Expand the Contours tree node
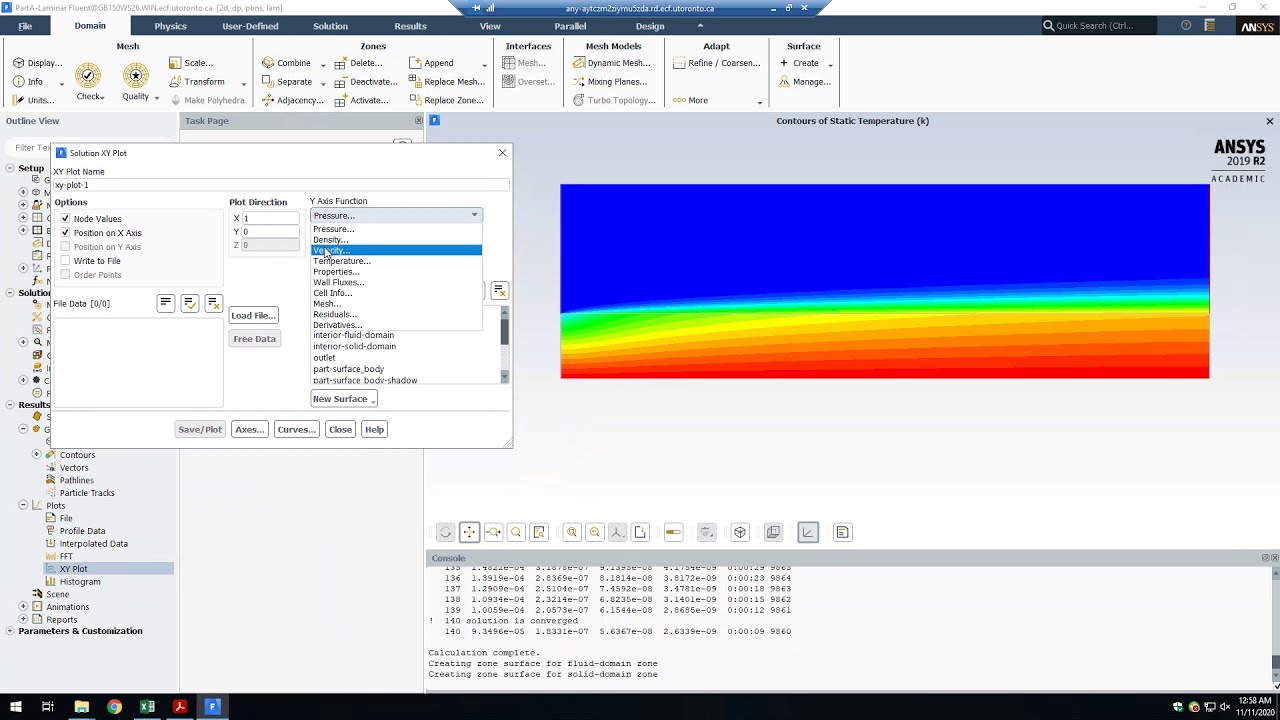This screenshot has width=1280, height=720. click(x=37, y=455)
